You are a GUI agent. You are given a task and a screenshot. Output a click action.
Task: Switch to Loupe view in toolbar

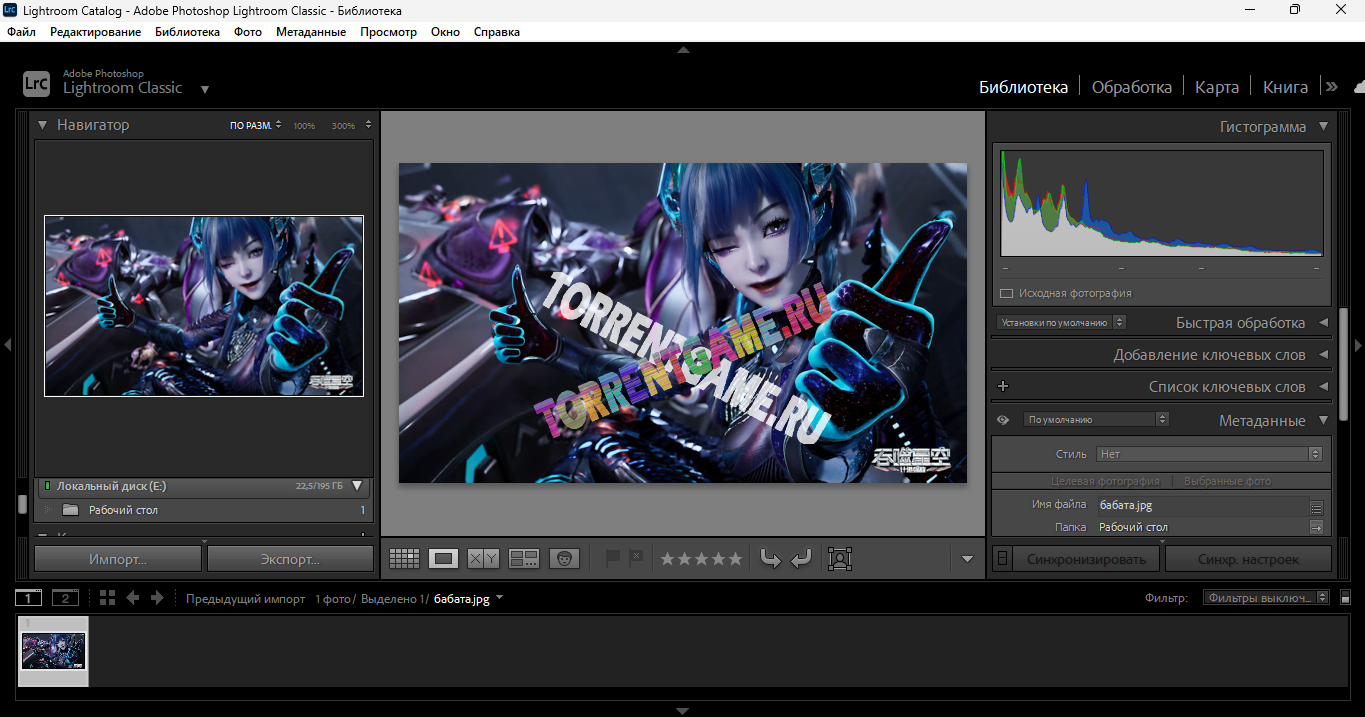click(x=444, y=559)
